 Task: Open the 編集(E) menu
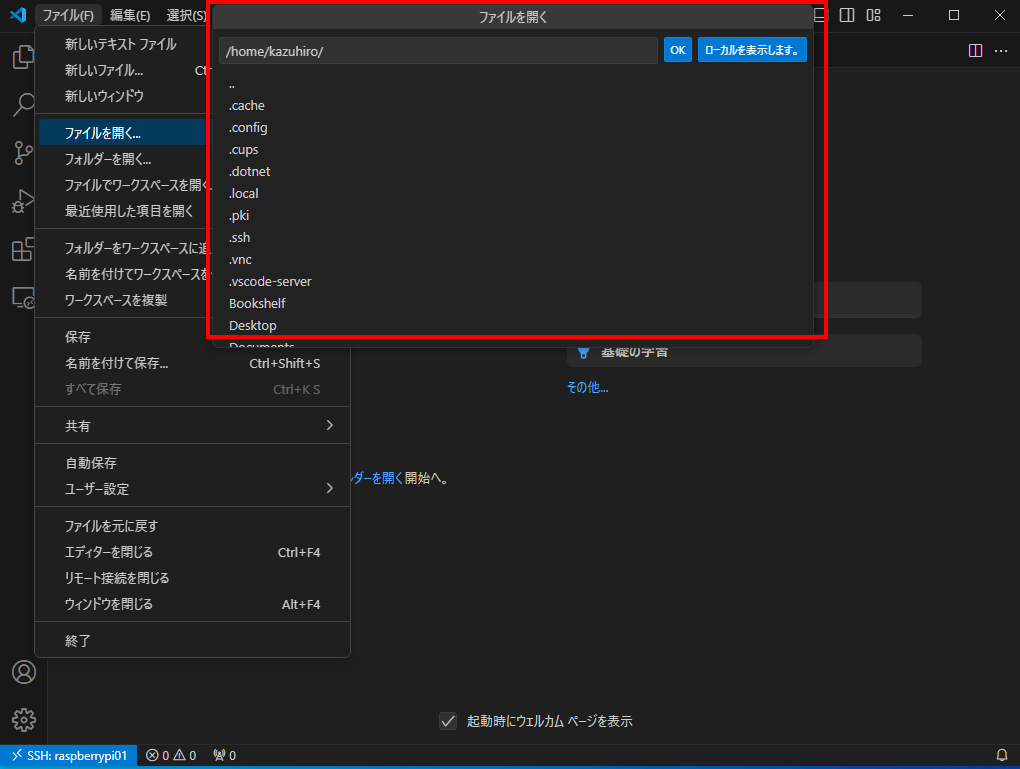click(x=130, y=15)
